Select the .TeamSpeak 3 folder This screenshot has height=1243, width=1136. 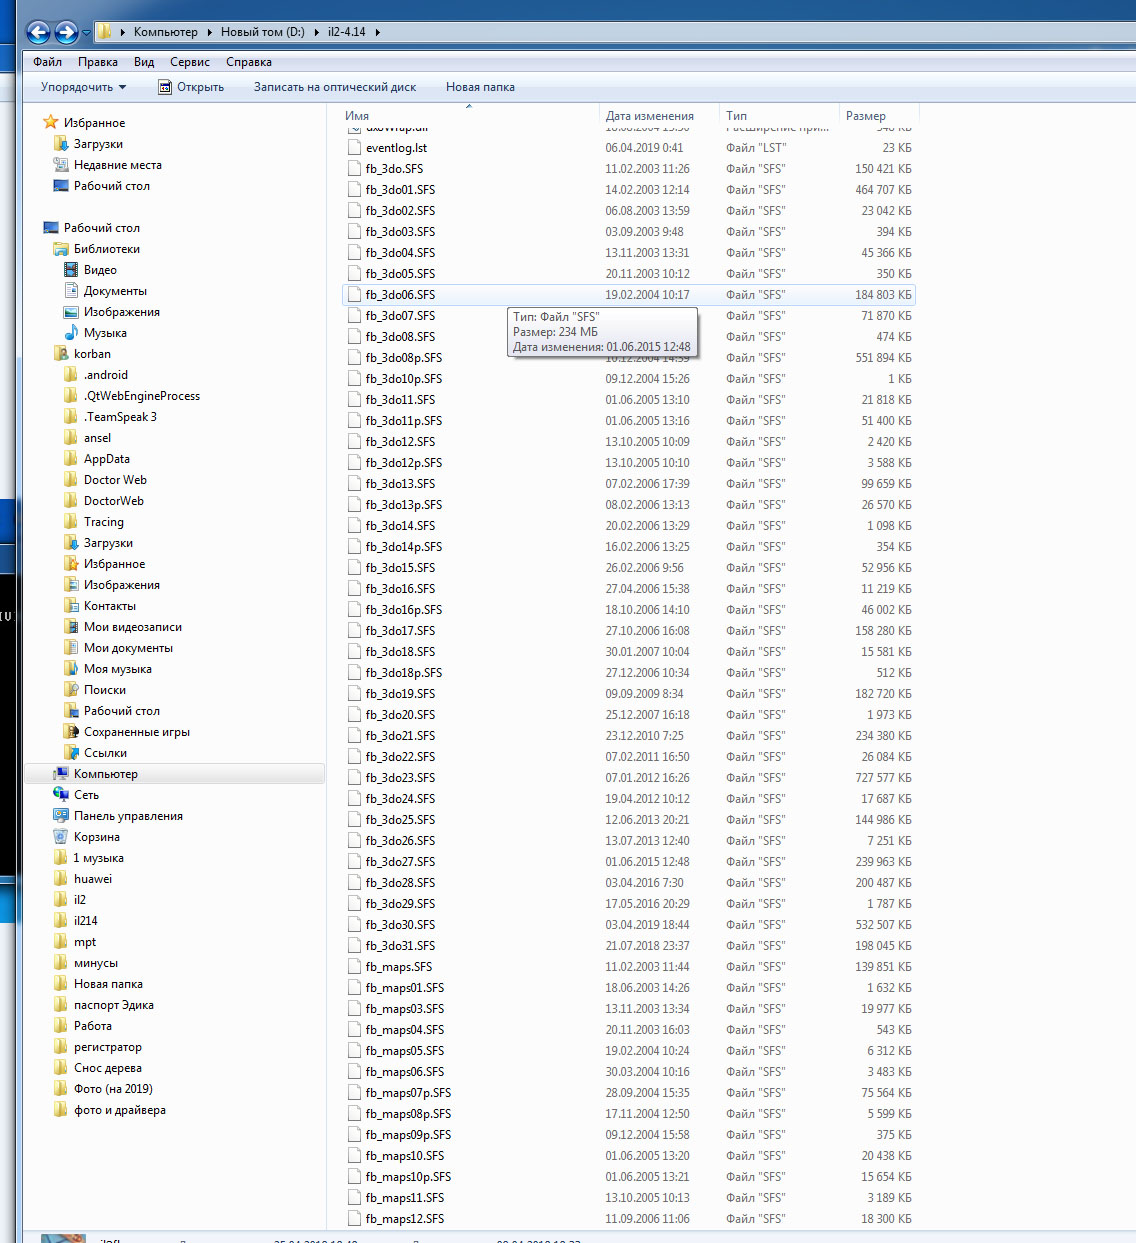click(120, 417)
